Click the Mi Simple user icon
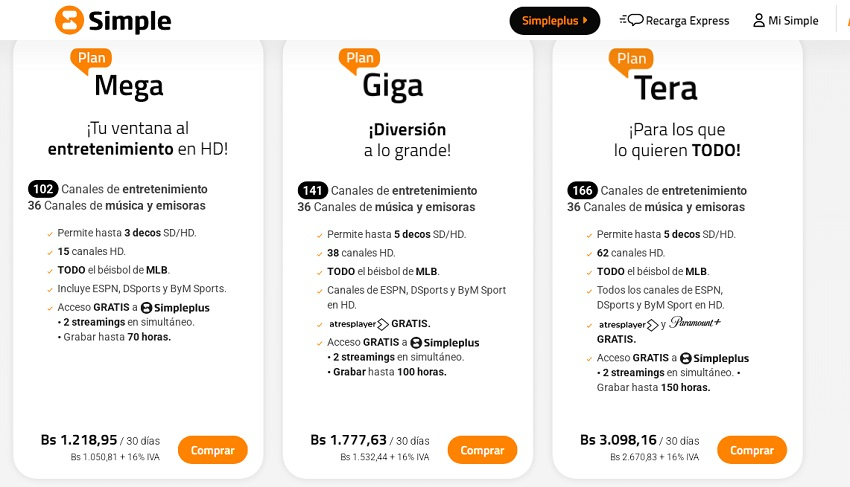Viewport: 850px width, 487px height. [759, 20]
